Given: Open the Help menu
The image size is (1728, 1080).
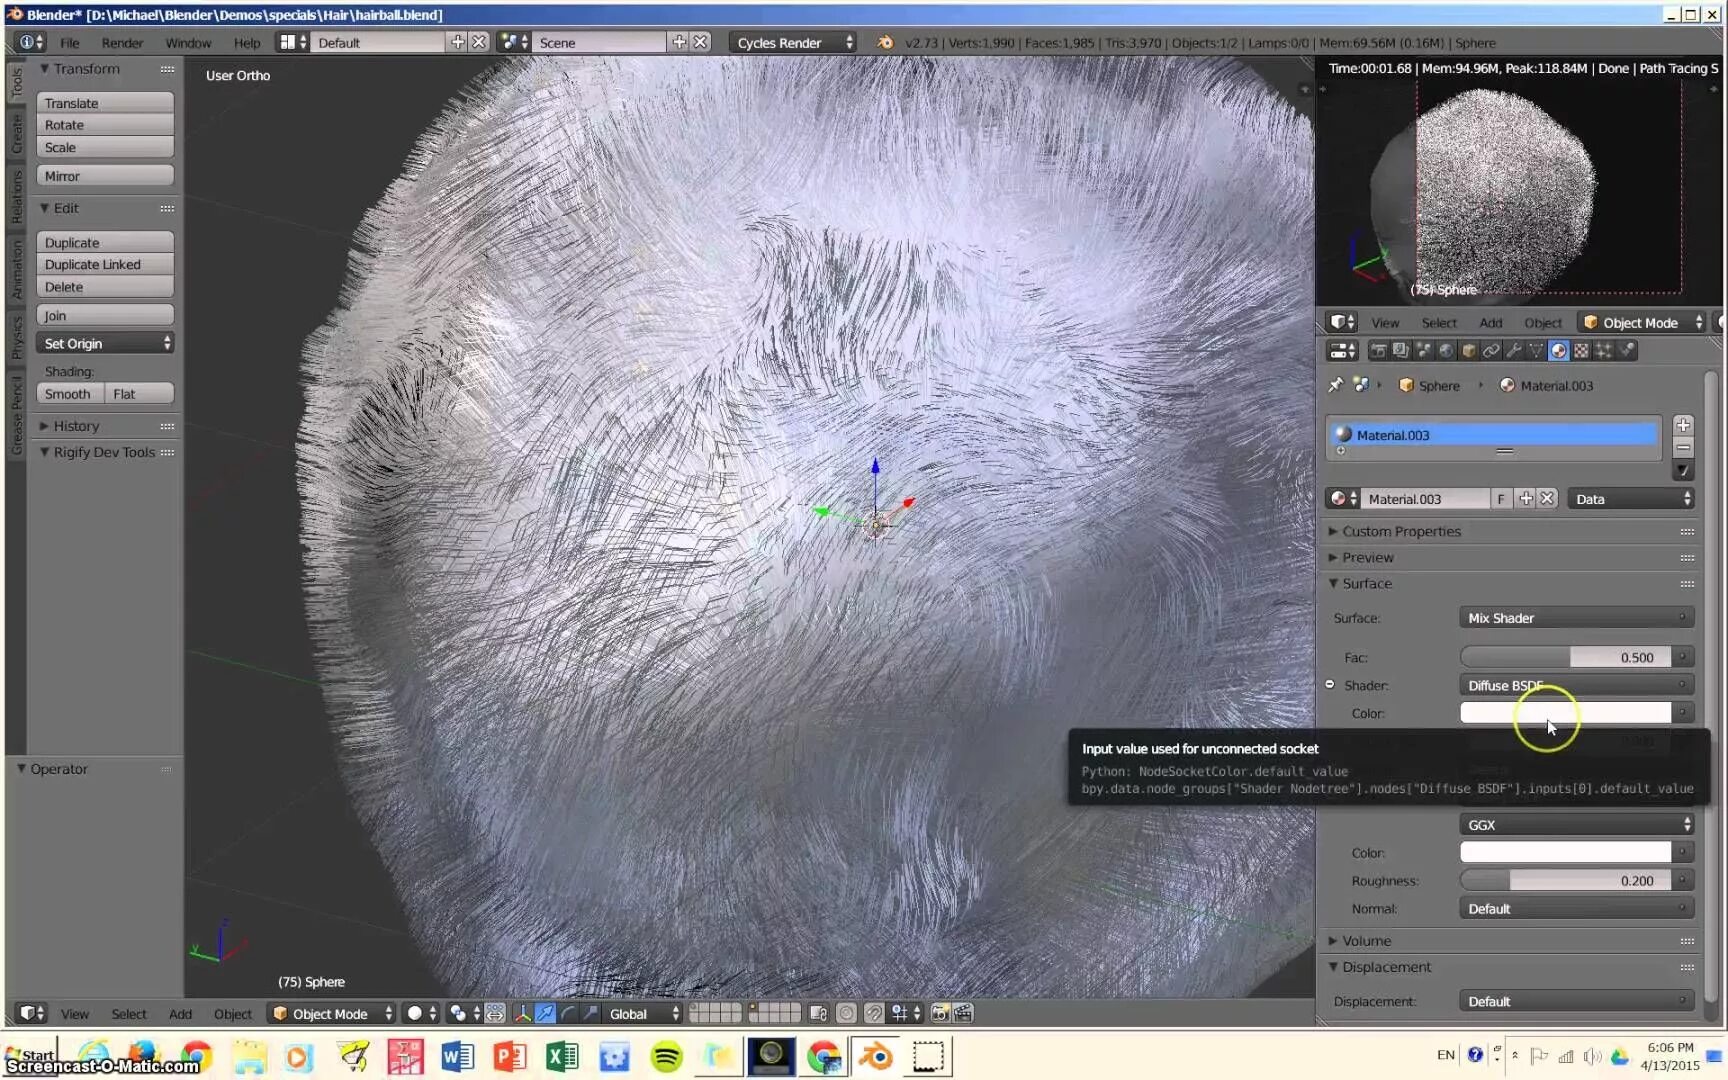Looking at the screenshot, I should pyautogui.click(x=247, y=43).
